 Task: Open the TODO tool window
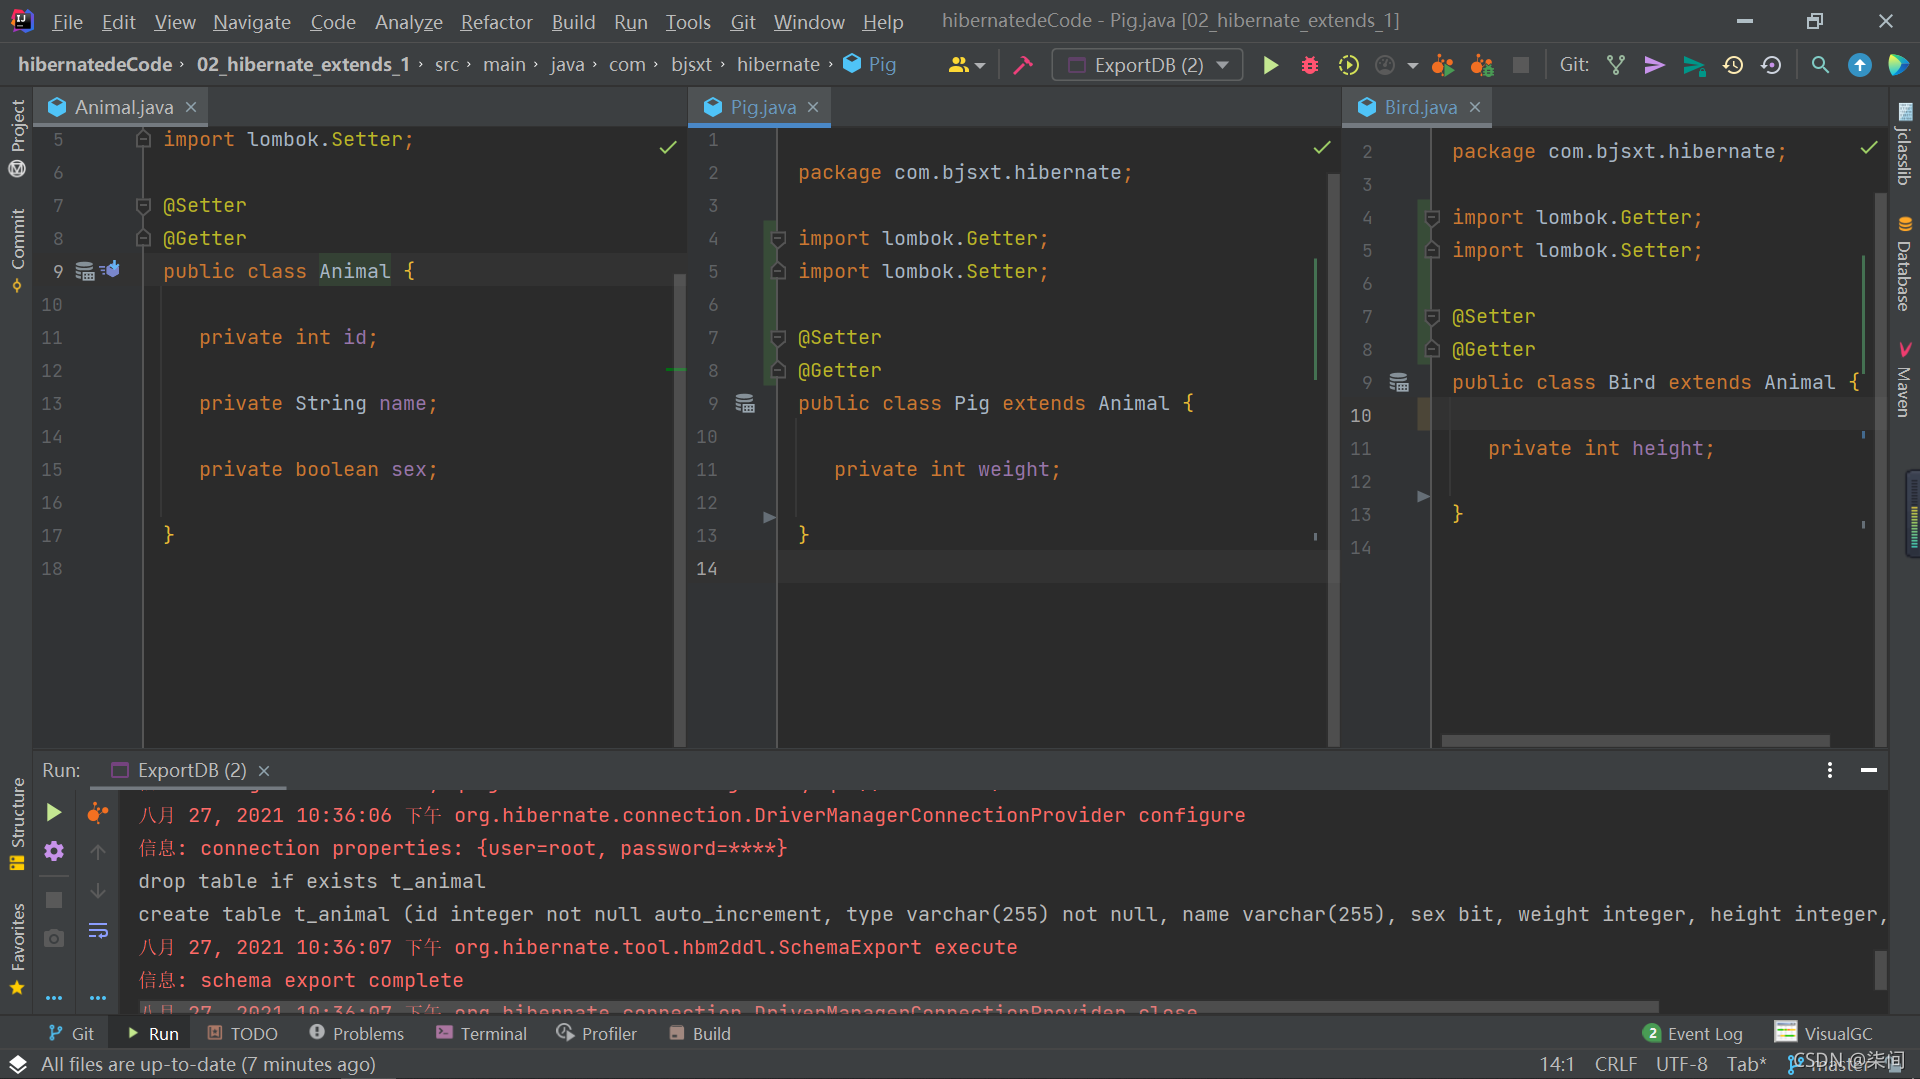242,1033
